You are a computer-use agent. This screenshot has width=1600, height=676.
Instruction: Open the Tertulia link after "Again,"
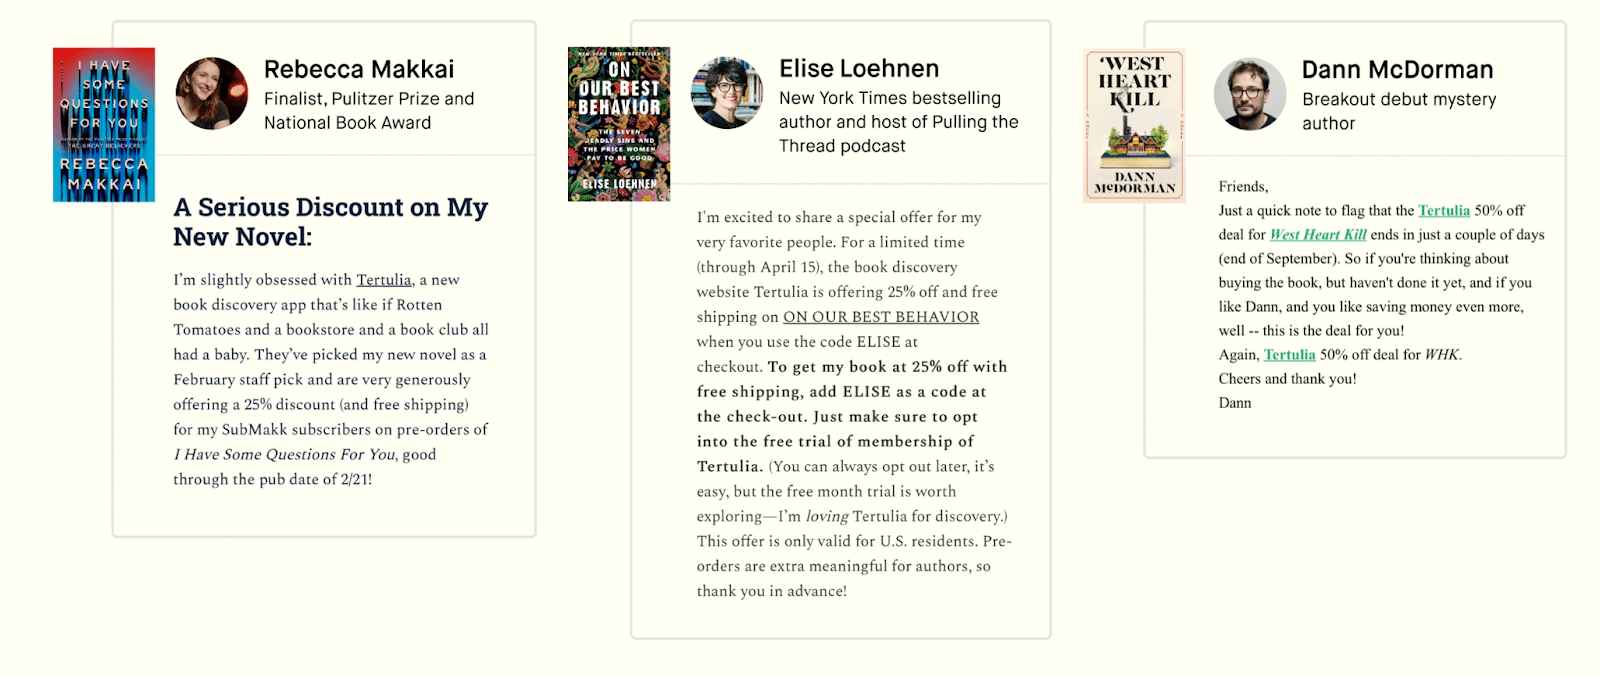1289,355
